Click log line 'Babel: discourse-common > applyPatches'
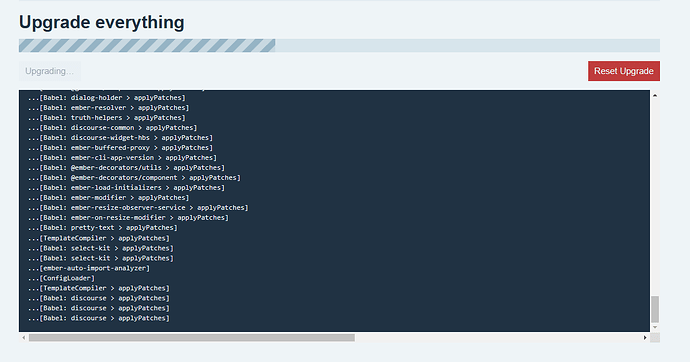The height and width of the screenshot is (362, 690). click(x=112, y=128)
